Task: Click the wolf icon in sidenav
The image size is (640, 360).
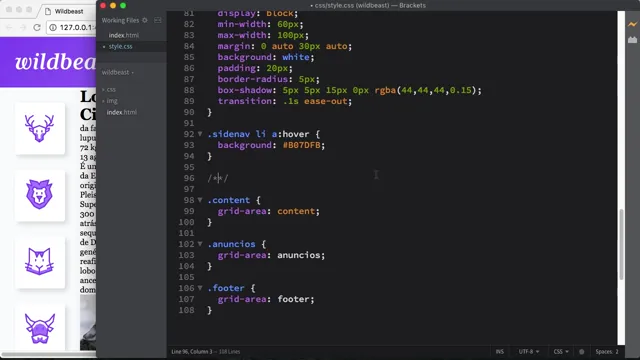Action: pos(40,262)
